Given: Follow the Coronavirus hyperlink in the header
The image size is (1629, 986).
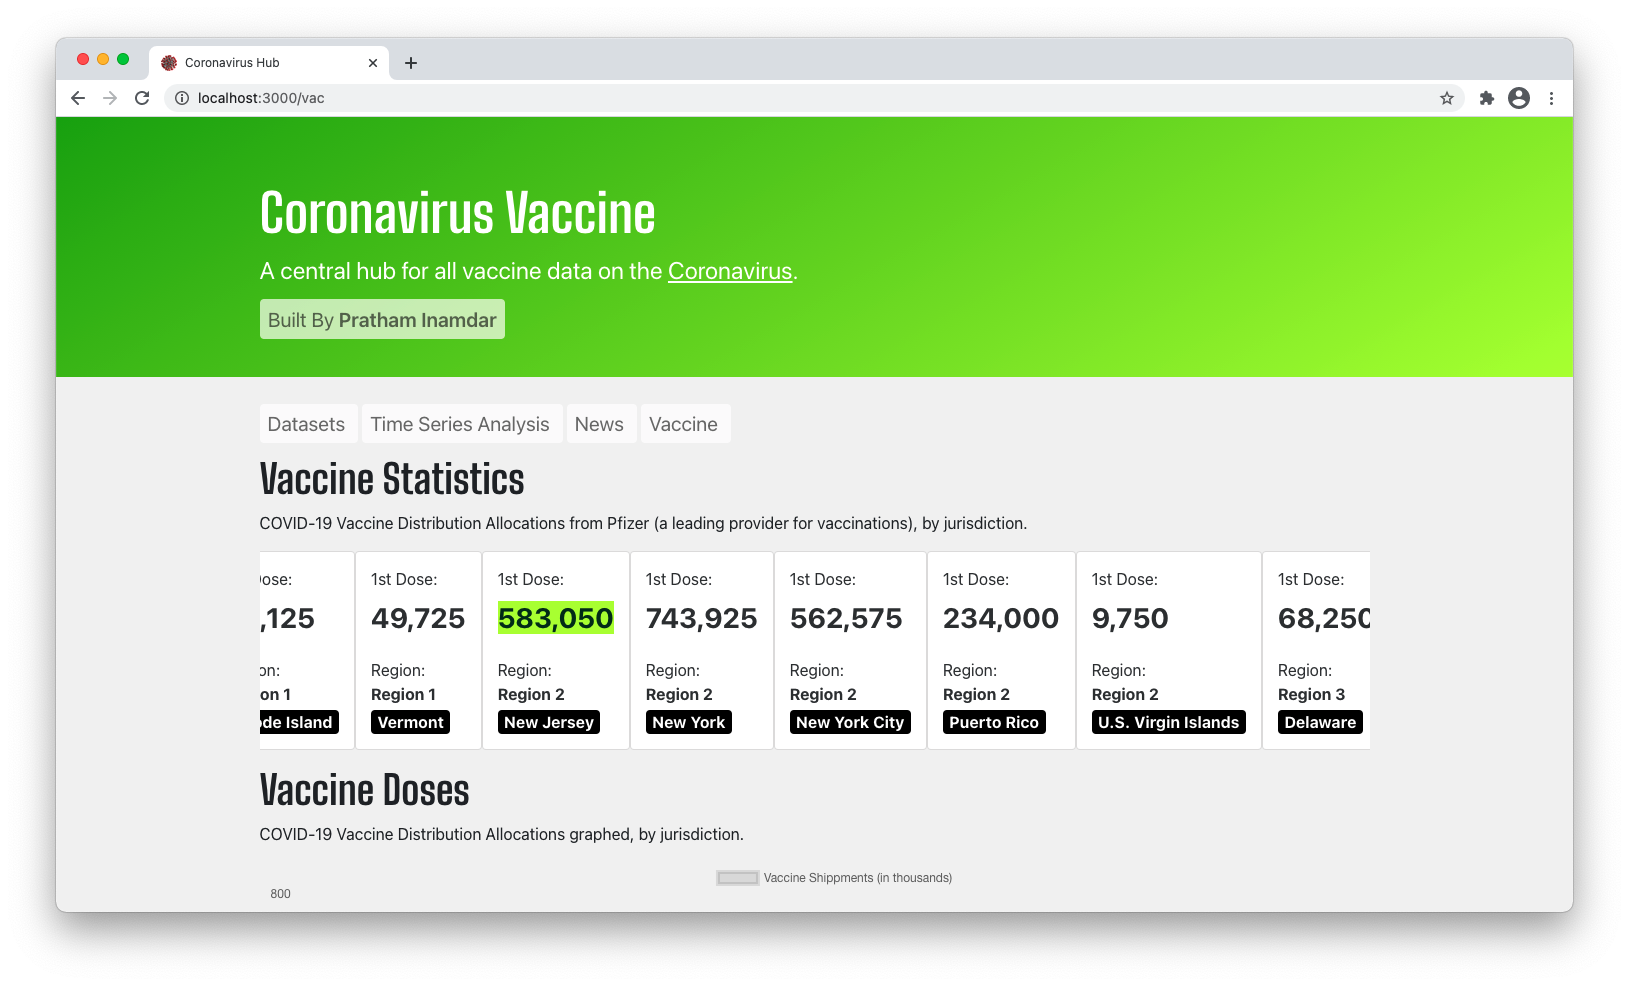Looking at the screenshot, I should tap(730, 271).
